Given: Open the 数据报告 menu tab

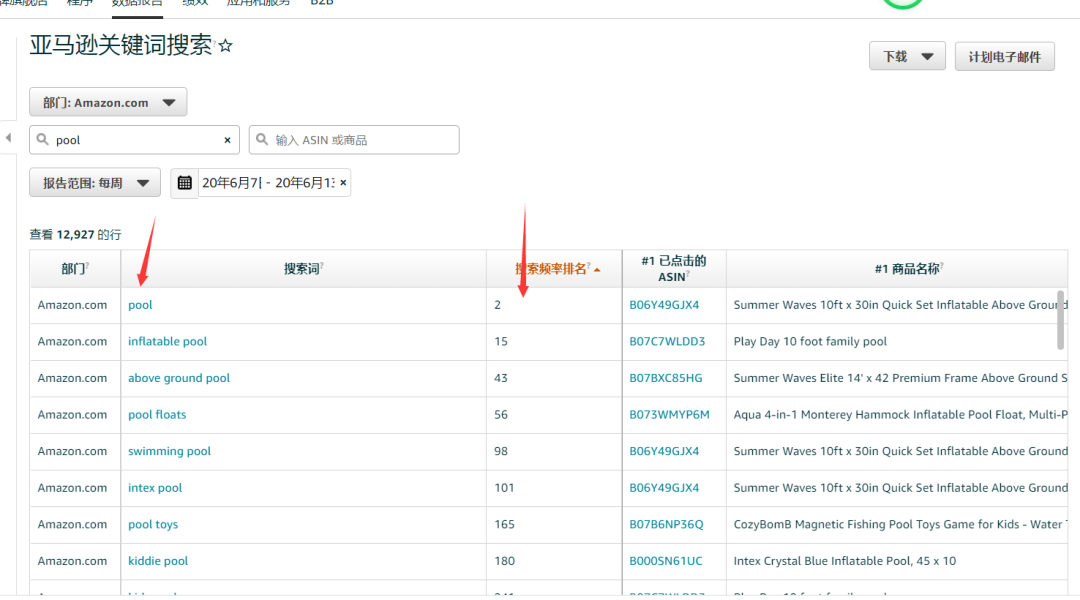Looking at the screenshot, I should click(139, 3).
